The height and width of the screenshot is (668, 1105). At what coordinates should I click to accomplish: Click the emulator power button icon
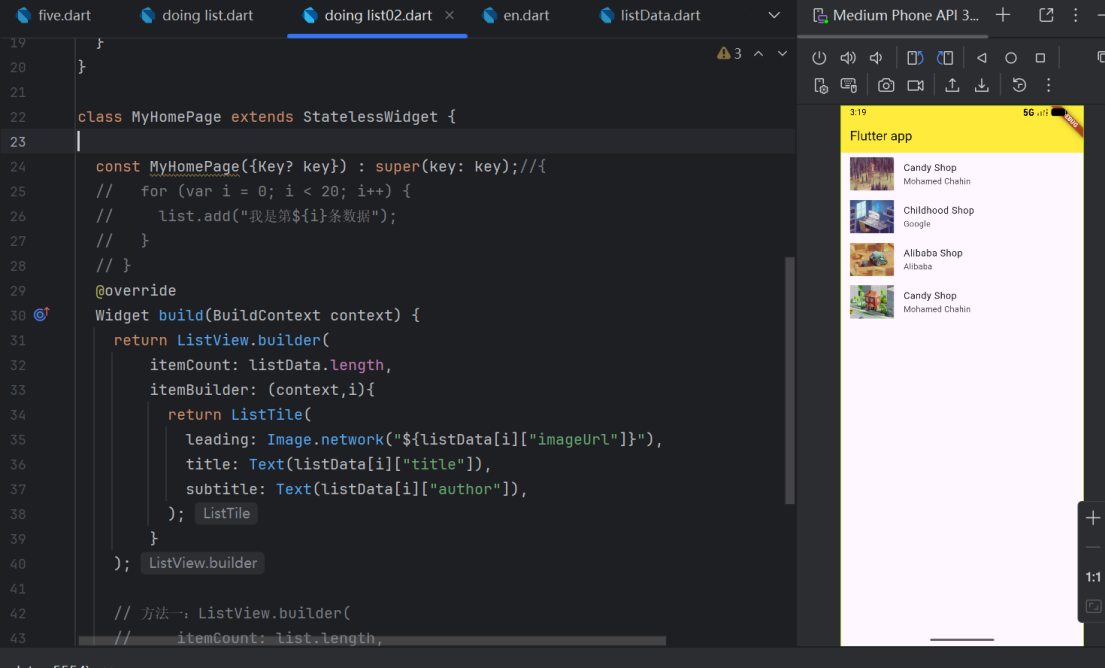pyautogui.click(x=819, y=58)
